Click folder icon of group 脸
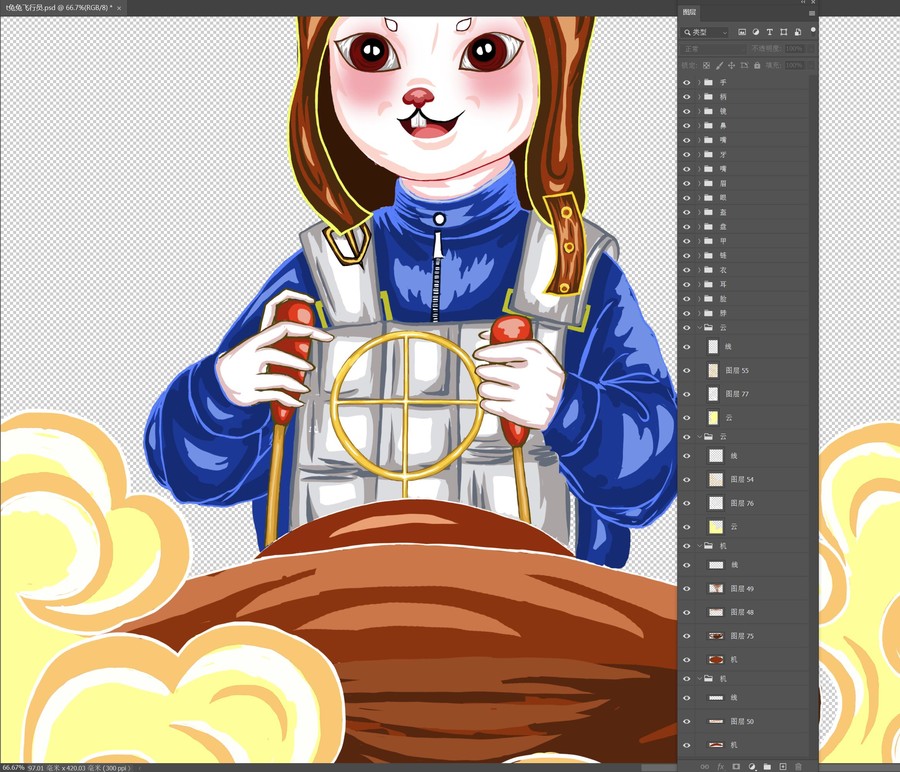This screenshot has height=772, width=900. coord(708,298)
